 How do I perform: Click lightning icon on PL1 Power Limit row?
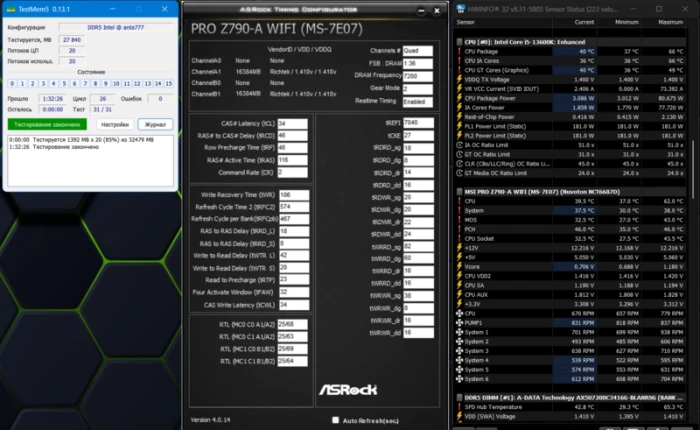click(x=459, y=126)
